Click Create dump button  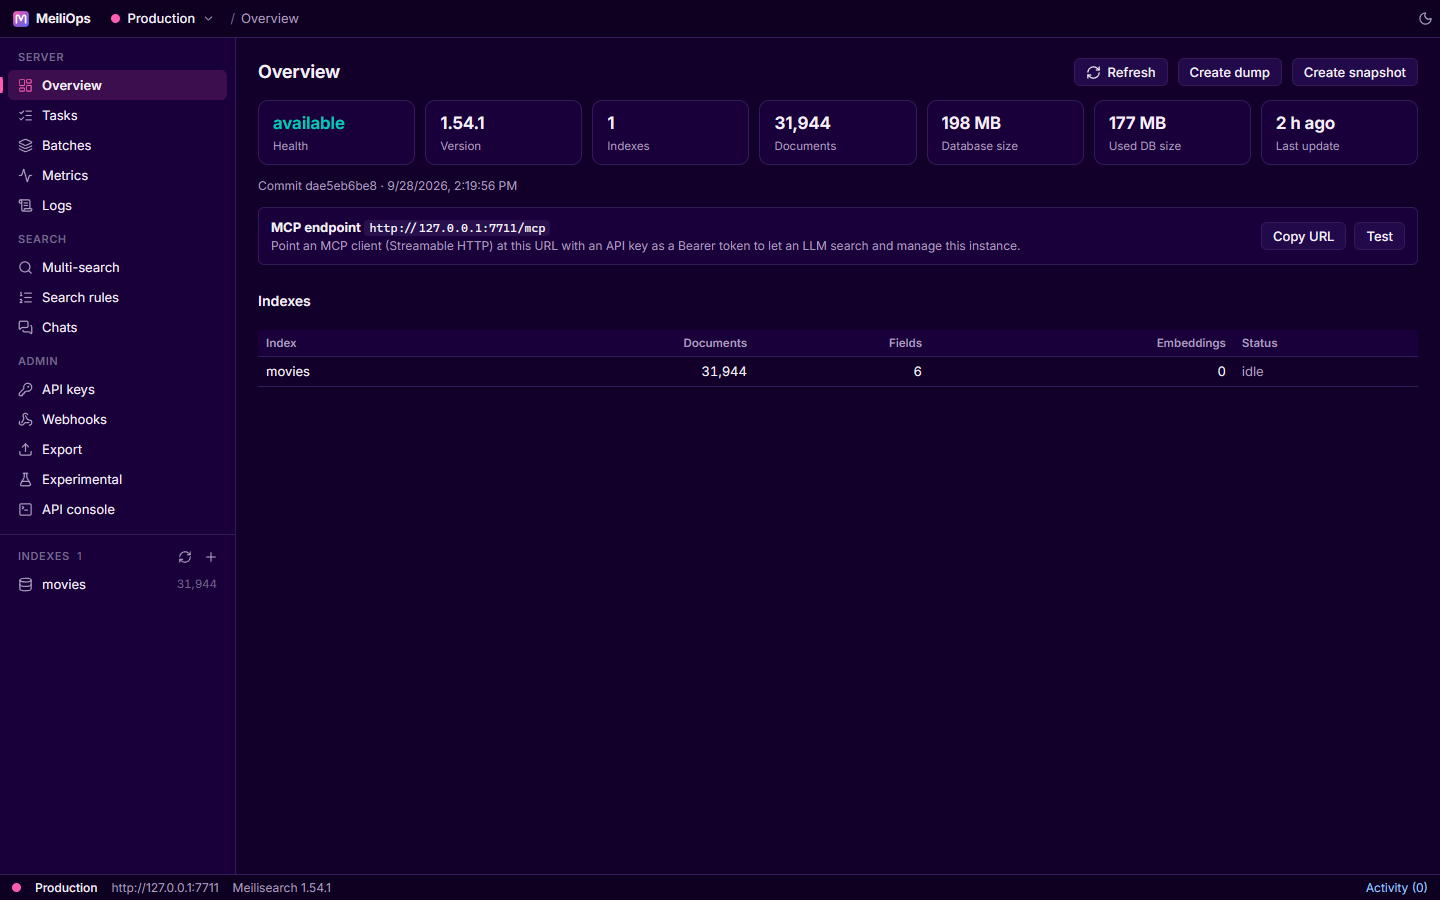click(1230, 72)
